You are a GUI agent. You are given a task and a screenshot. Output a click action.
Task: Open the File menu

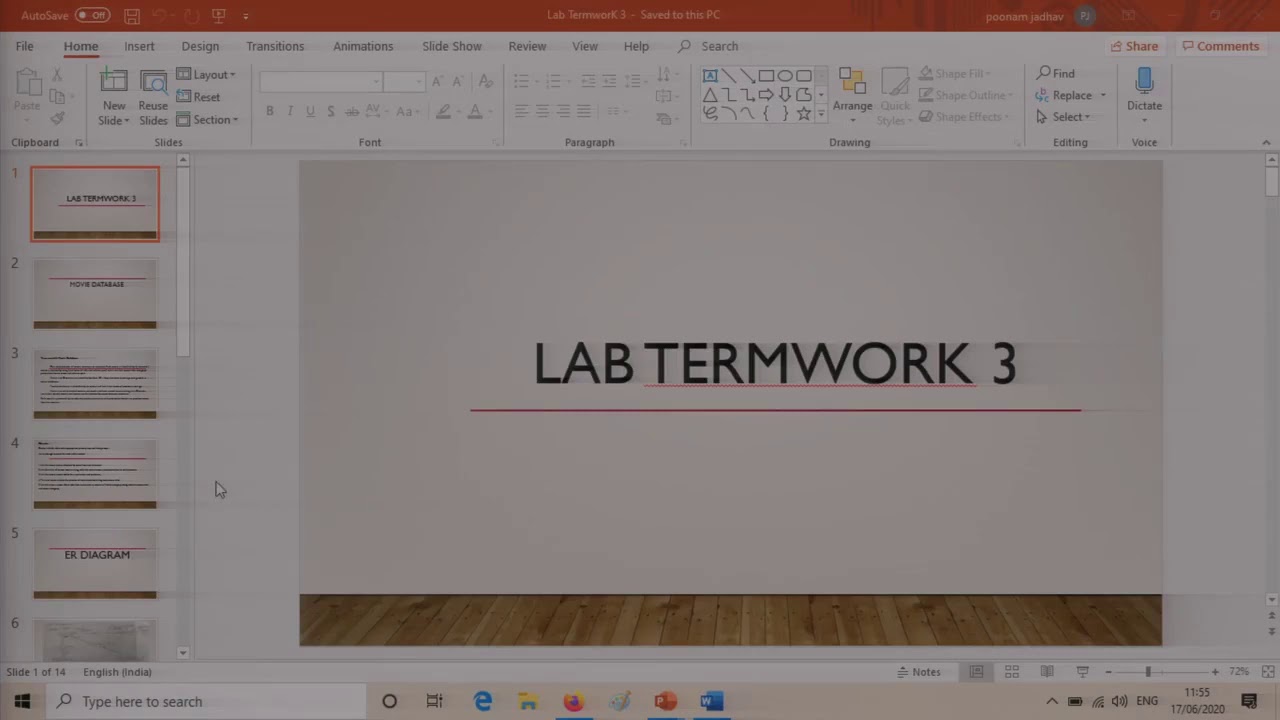[24, 46]
